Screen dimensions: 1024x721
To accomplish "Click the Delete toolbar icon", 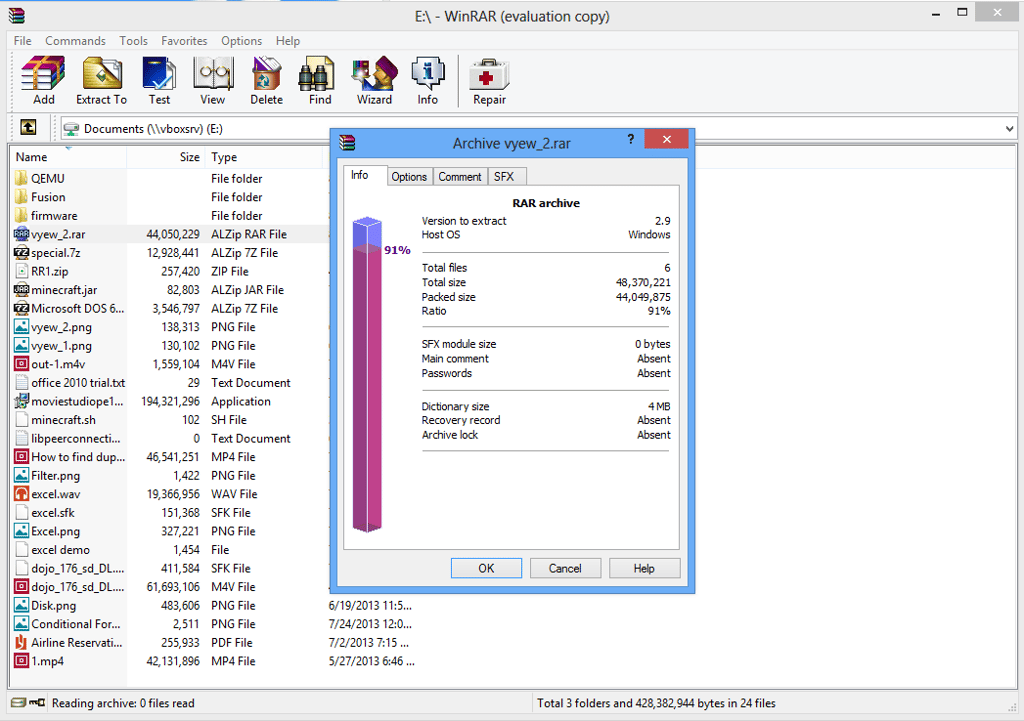I will point(266,80).
